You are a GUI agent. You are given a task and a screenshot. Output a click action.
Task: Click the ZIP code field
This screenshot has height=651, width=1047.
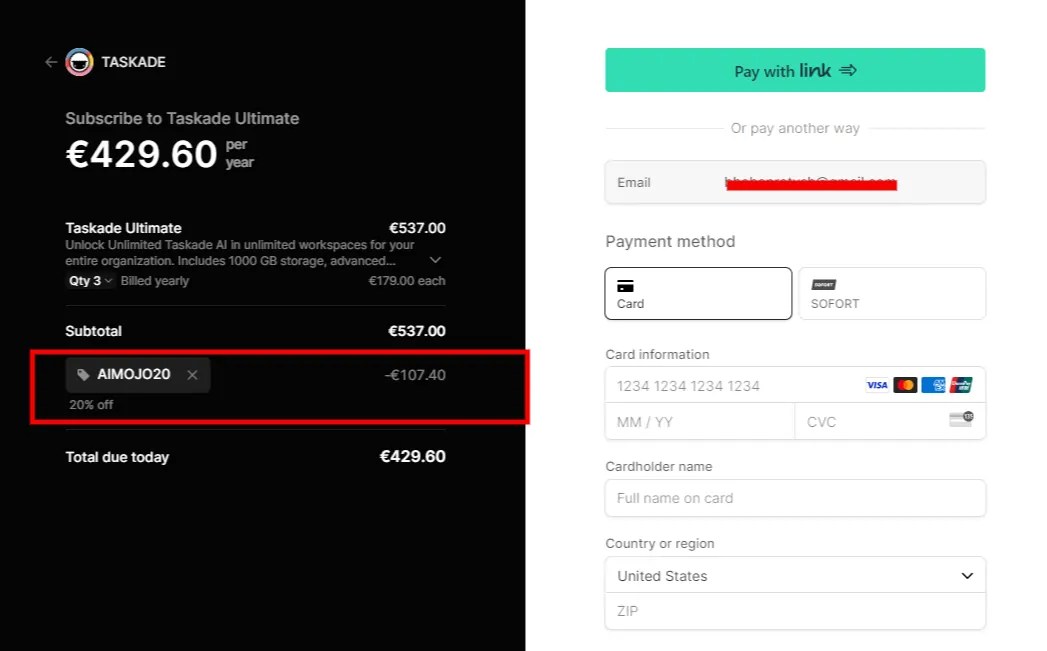tap(795, 611)
